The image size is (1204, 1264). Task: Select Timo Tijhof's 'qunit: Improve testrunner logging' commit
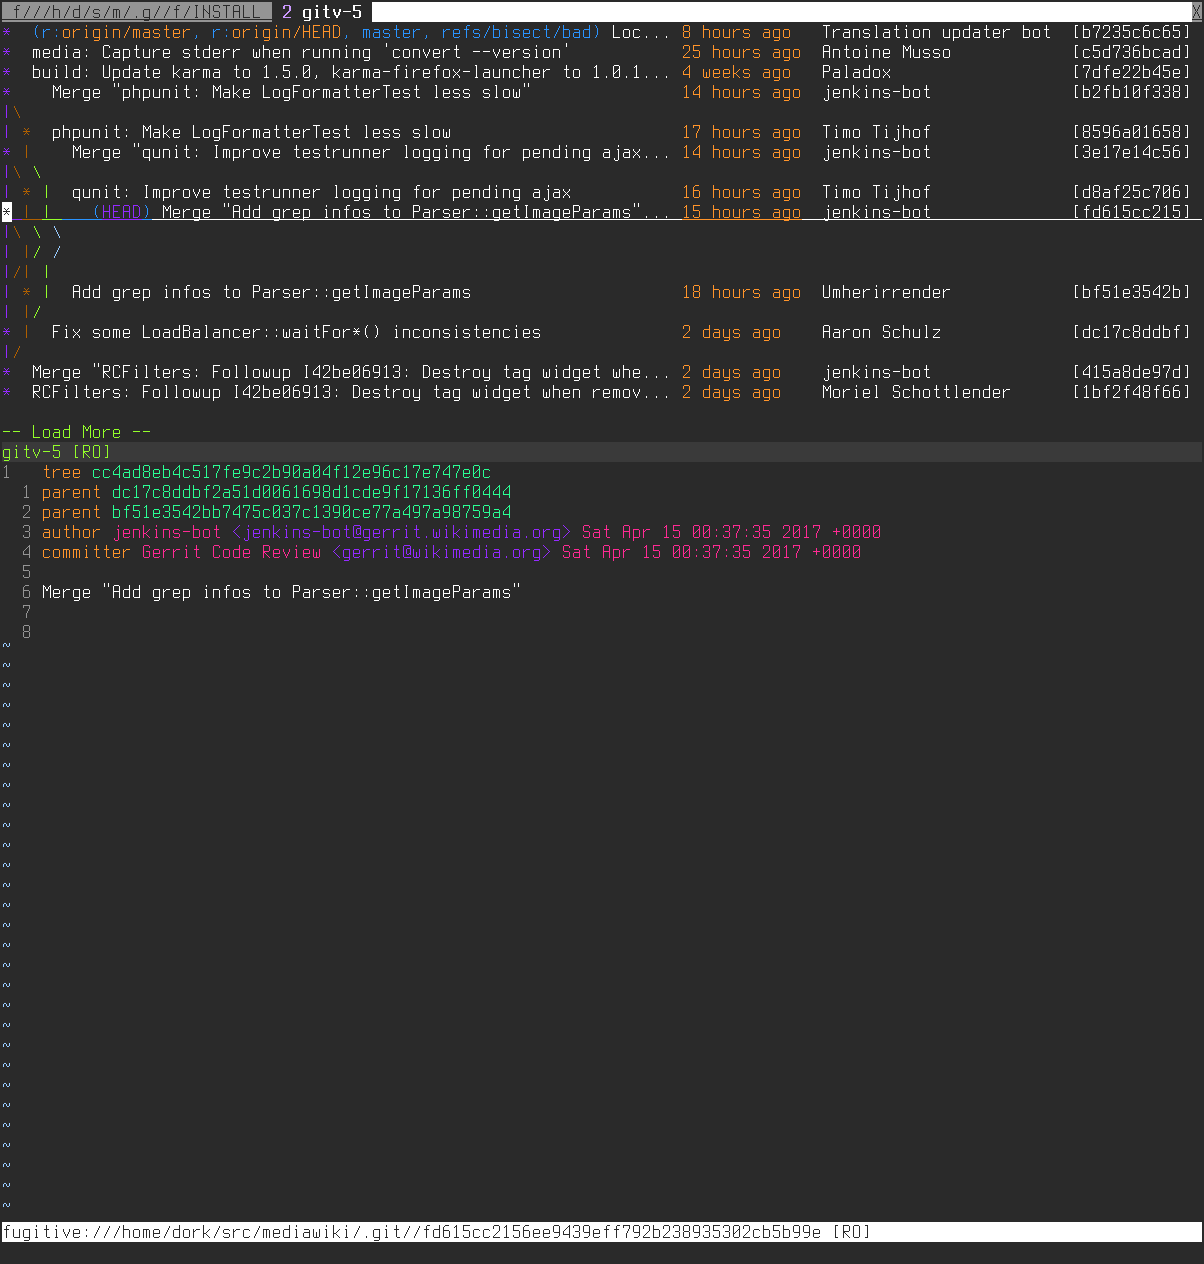(x=321, y=192)
